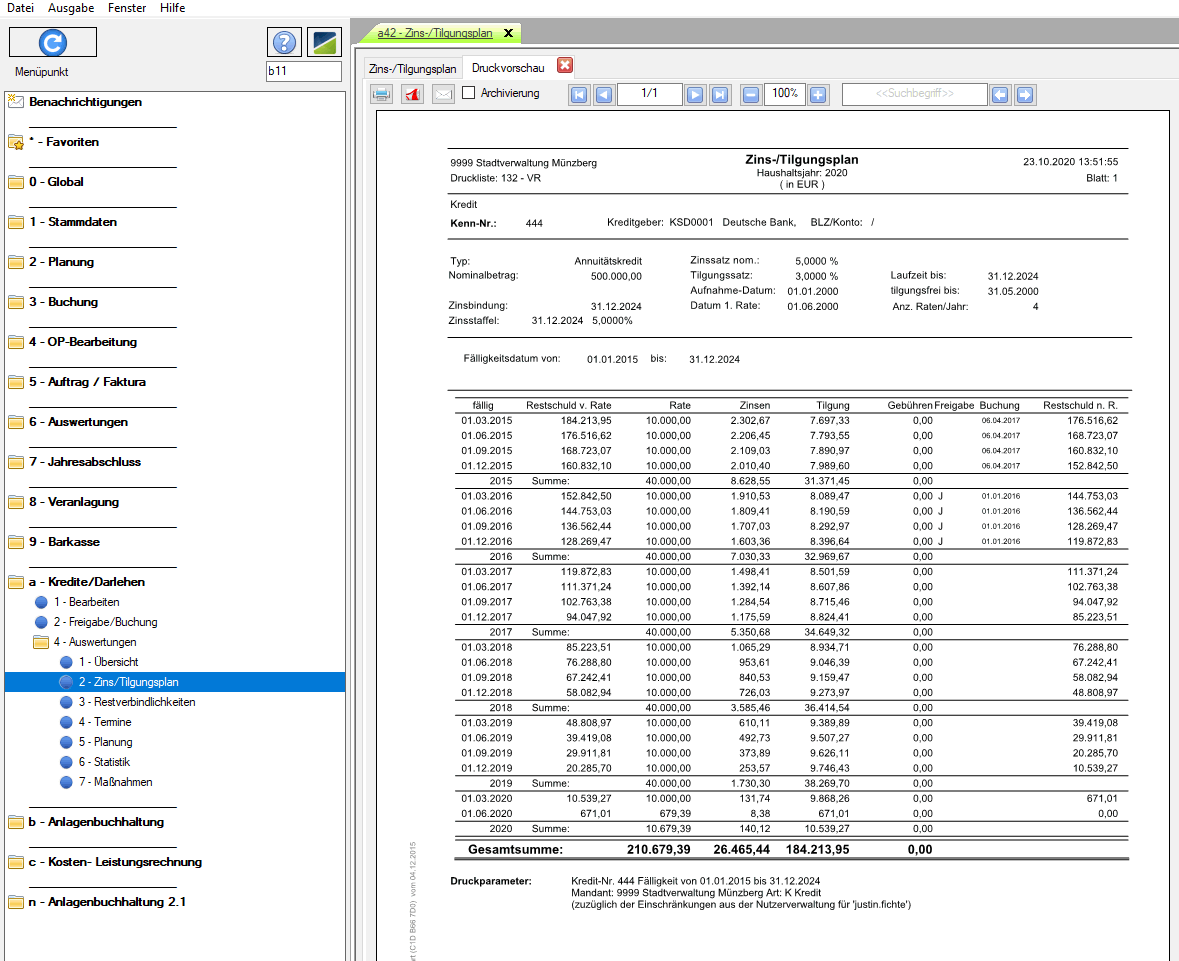
Task: Export the report as PDF
Action: click(x=412, y=95)
